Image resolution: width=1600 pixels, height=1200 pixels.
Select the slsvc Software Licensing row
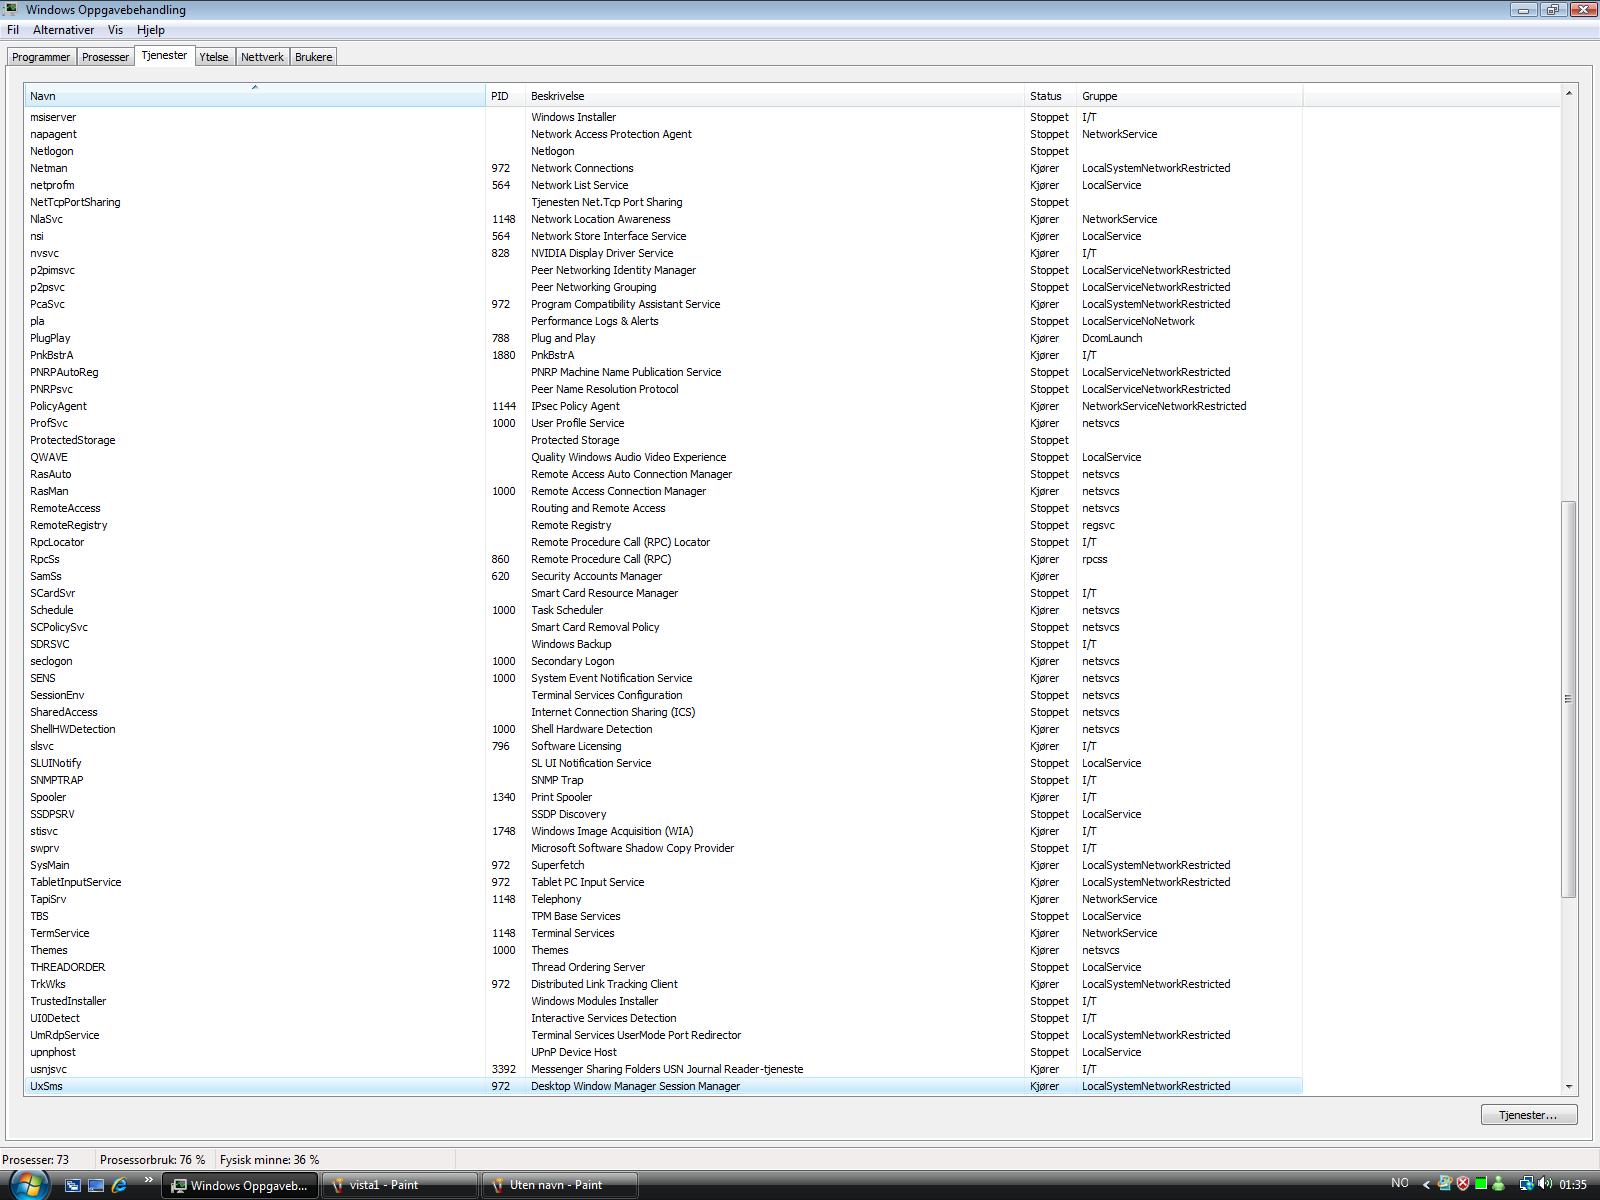pyautogui.click(x=663, y=746)
